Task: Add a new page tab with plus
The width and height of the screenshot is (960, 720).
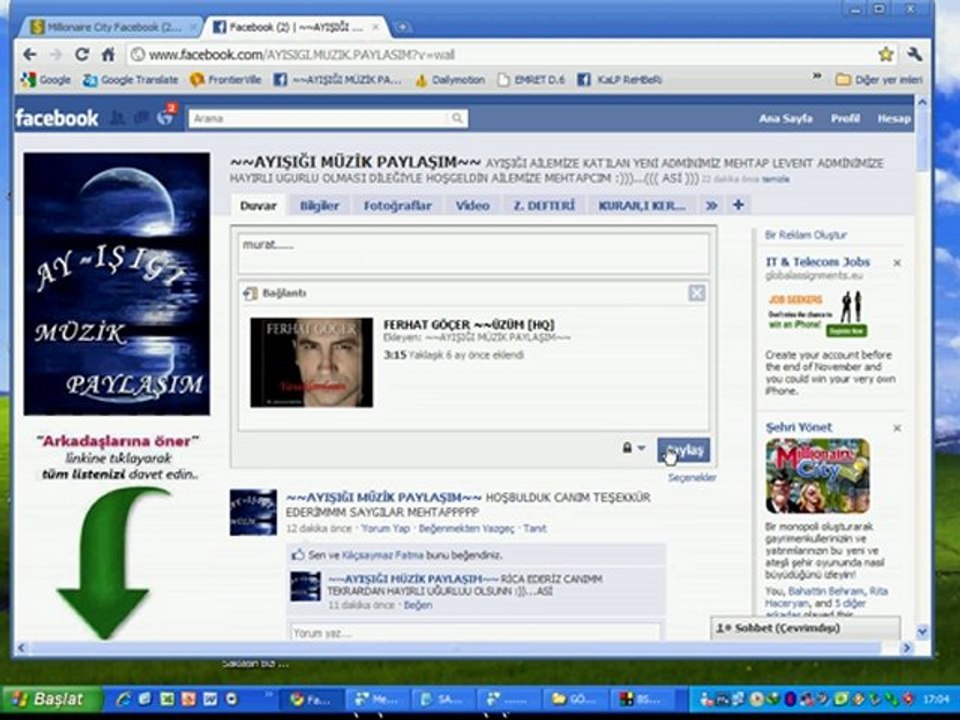Action: click(738, 205)
